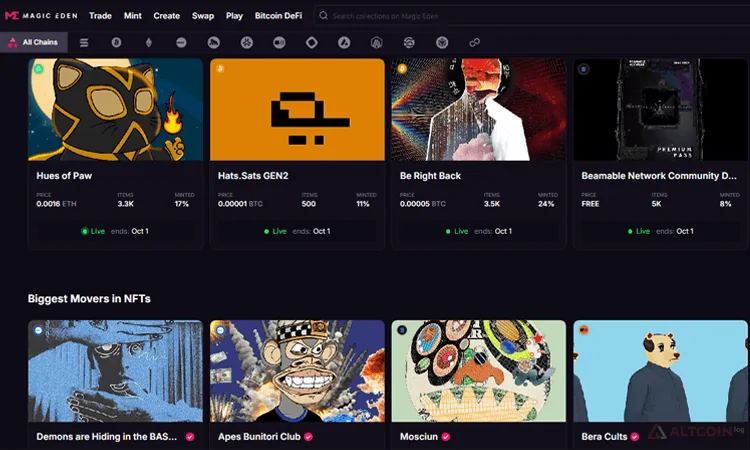
Task: Click the Live status on Hues of Paw
Action: point(93,231)
